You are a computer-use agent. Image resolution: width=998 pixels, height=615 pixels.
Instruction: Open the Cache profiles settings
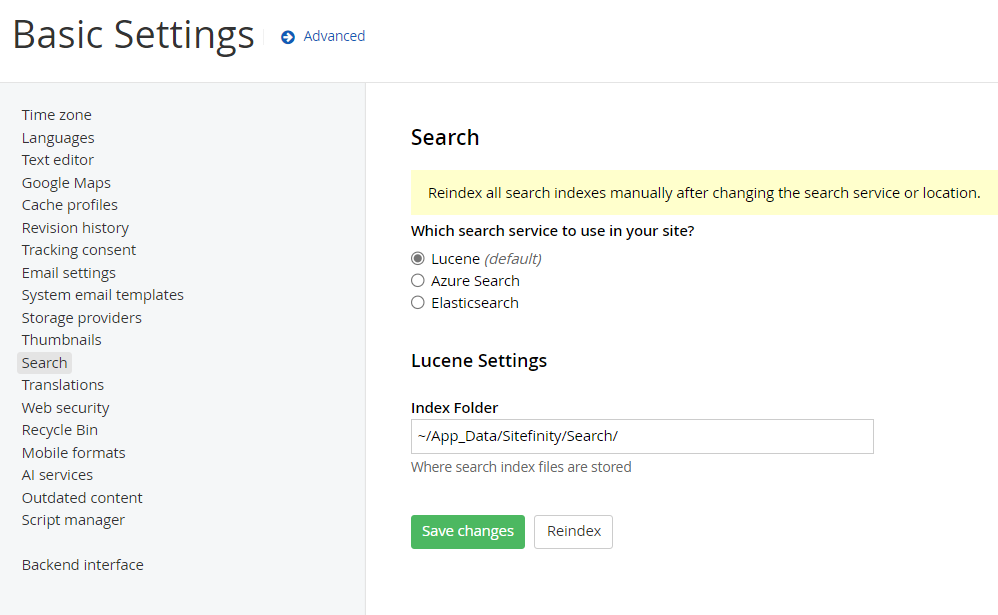point(69,204)
